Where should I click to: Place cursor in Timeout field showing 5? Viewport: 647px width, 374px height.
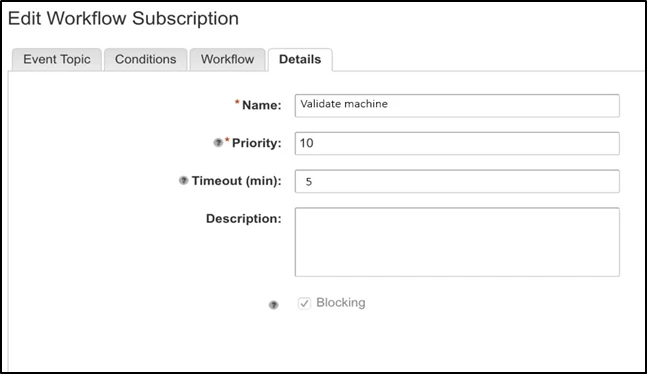[457, 181]
